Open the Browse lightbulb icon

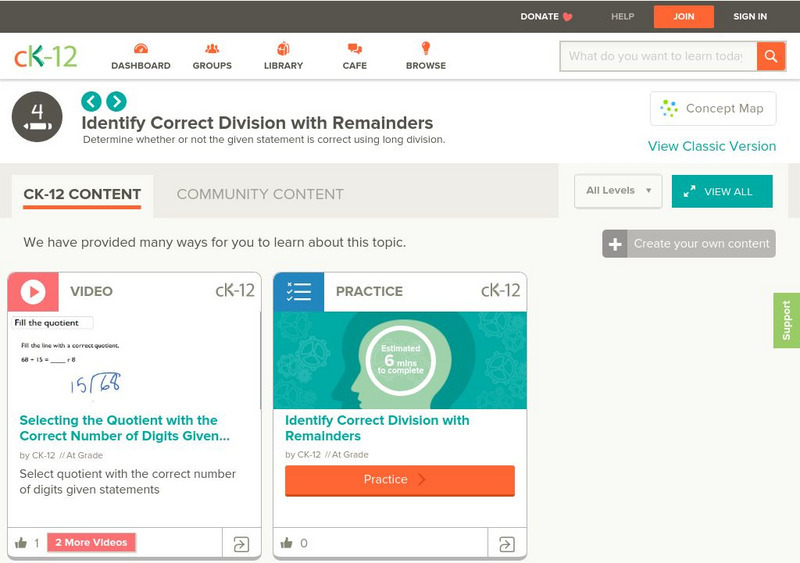pyautogui.click(x=426, y=48)
